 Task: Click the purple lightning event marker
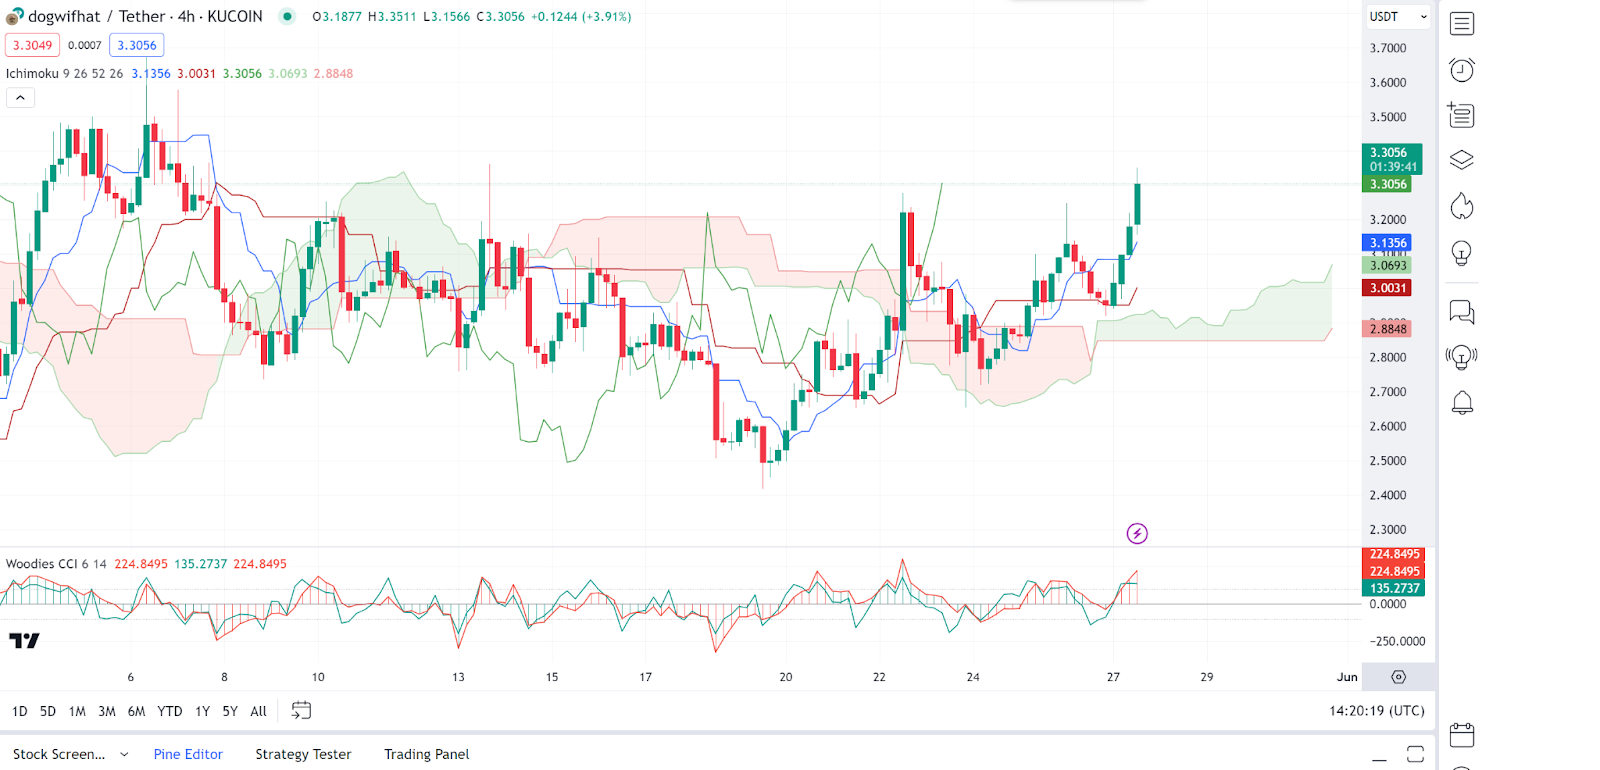pos(1137,533)
